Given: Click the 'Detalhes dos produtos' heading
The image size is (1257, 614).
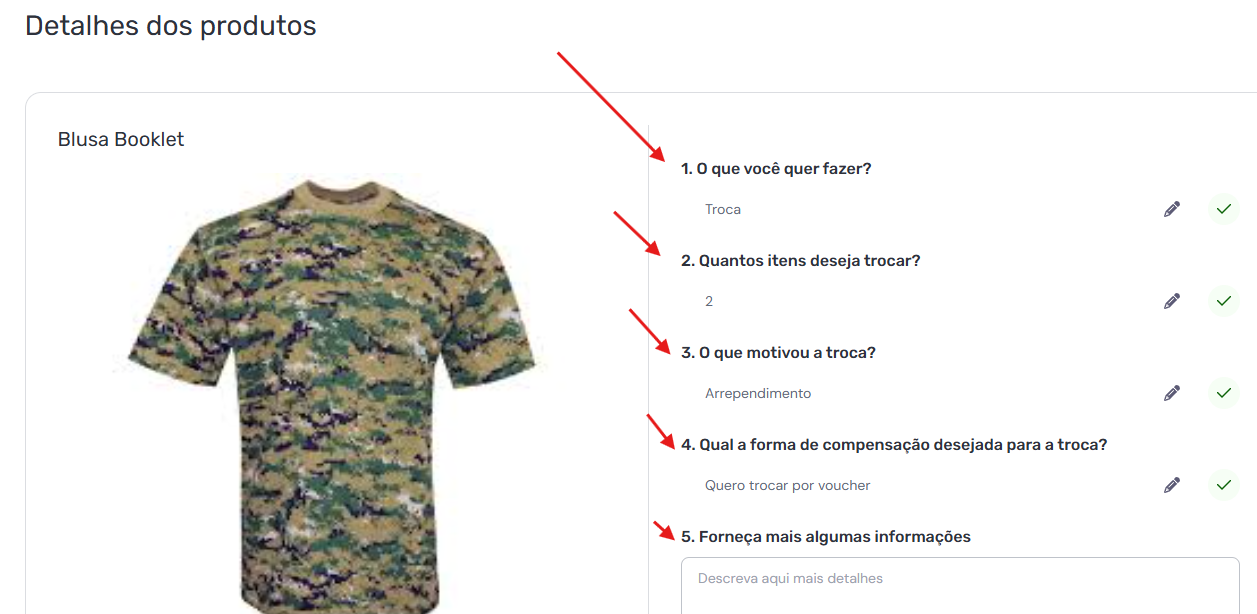Looking at the screenshot, I should tap(171, 26).
